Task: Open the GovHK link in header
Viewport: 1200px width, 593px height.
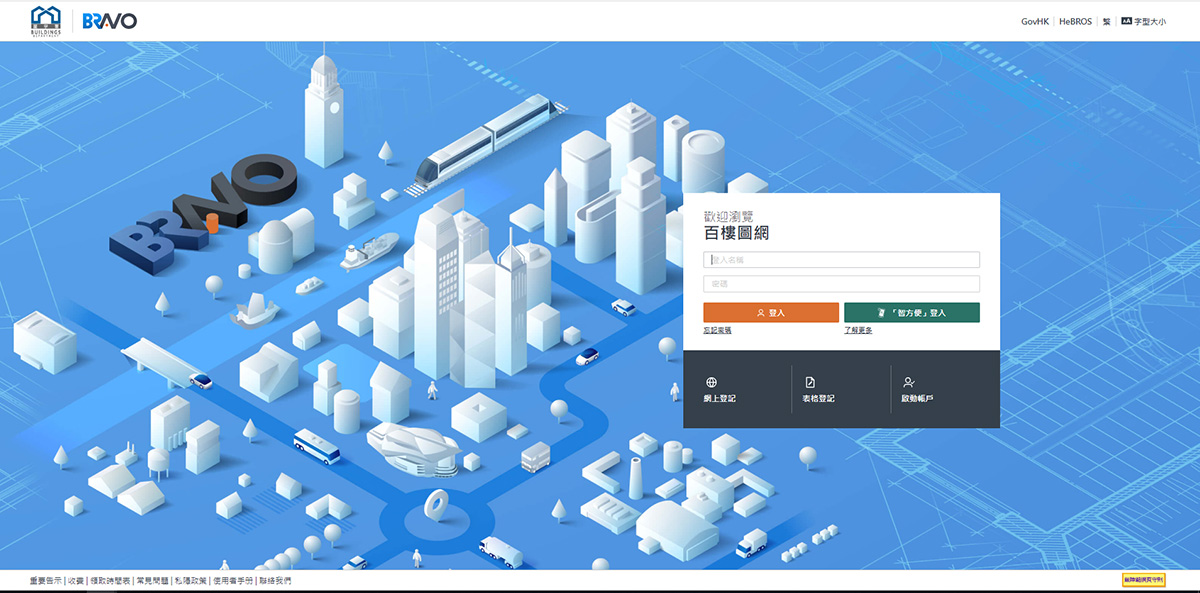Action: pos(1035,21)
